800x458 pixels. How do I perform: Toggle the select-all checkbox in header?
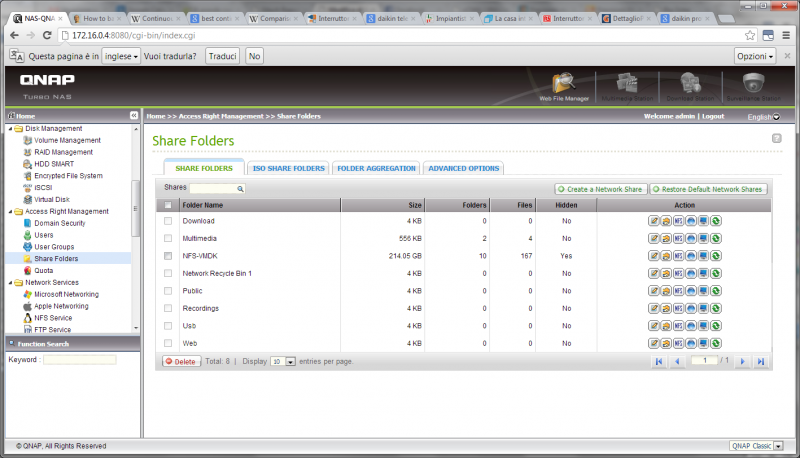(x=168, y=205)
